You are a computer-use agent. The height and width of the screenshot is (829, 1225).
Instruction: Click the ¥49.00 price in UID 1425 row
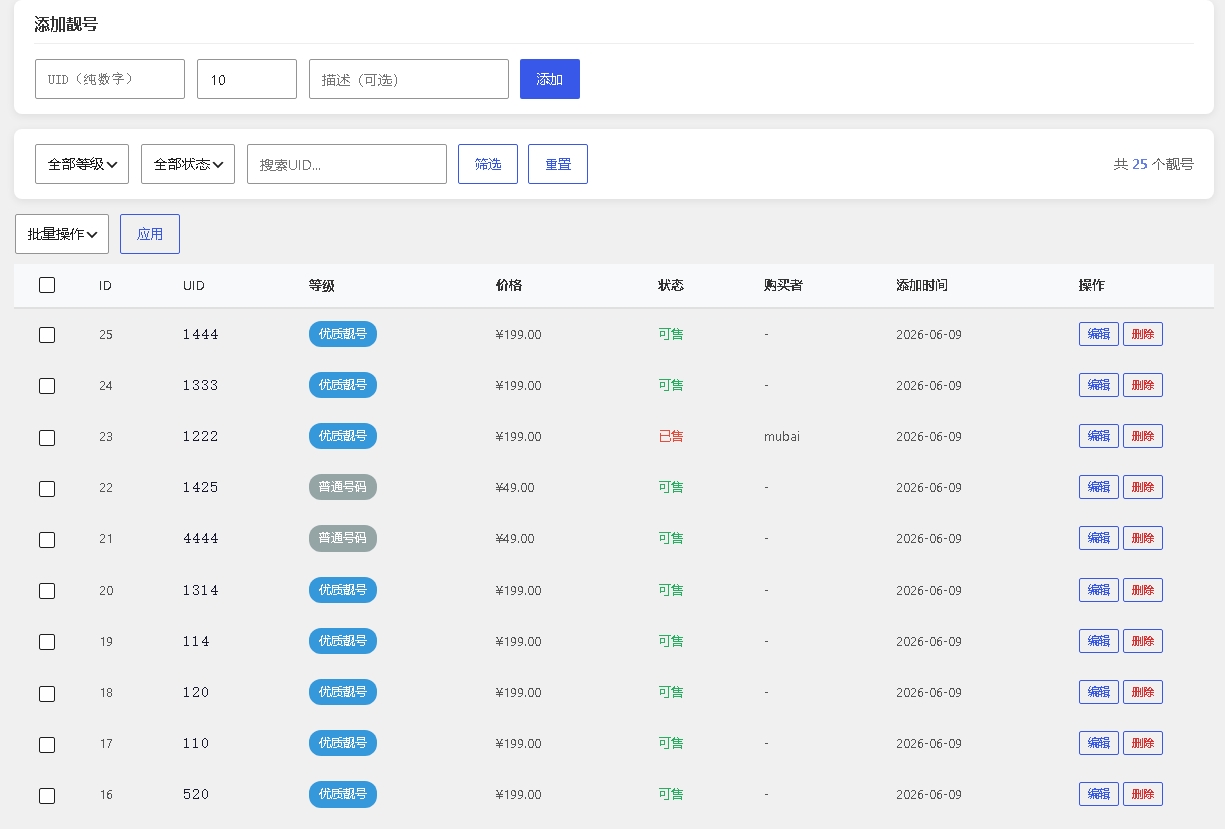(x=515, y=488)
